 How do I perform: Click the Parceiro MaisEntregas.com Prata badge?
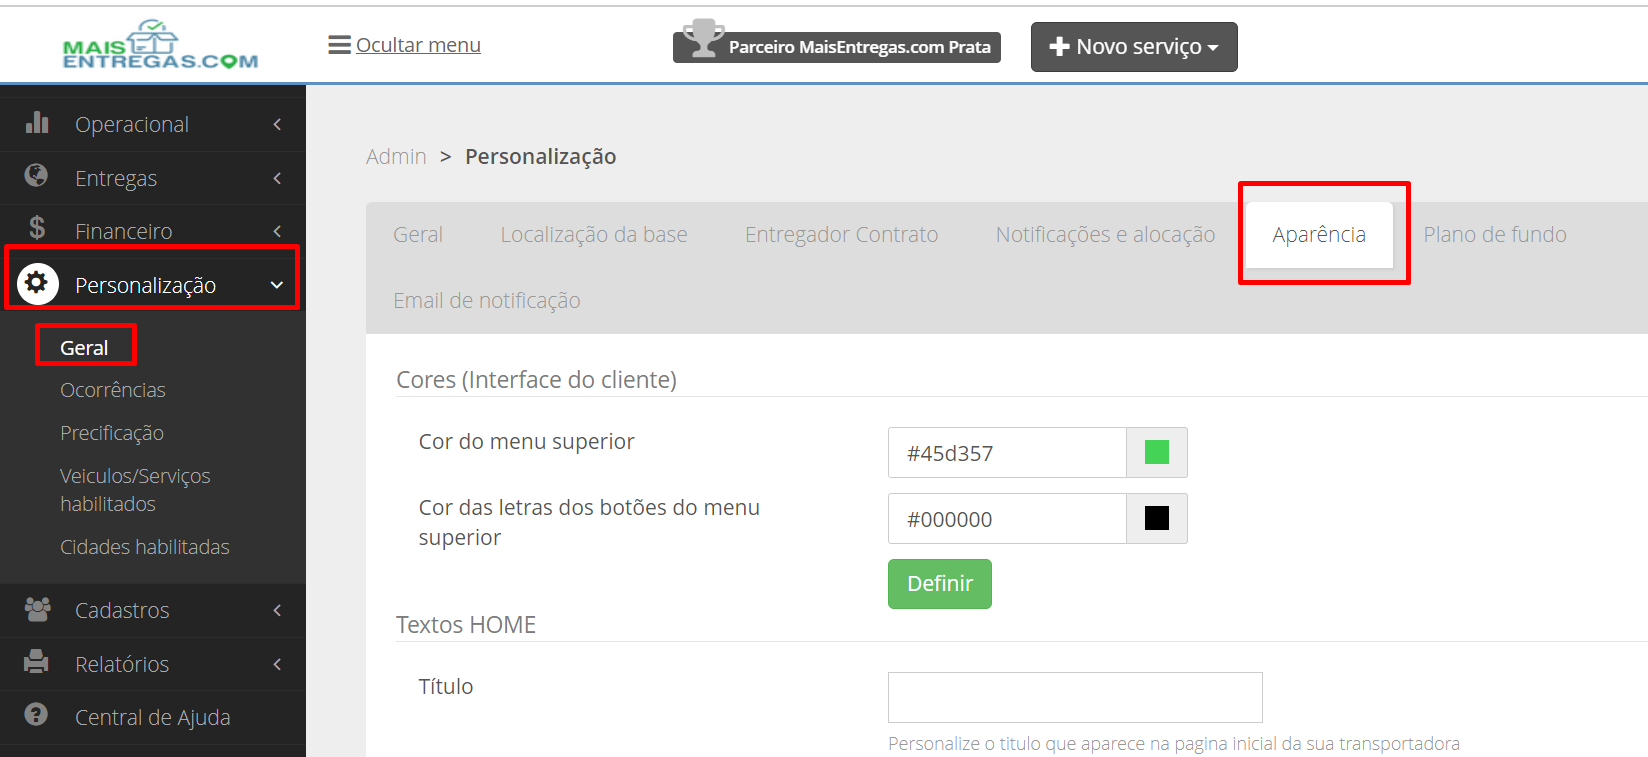[x=837, y=46]
